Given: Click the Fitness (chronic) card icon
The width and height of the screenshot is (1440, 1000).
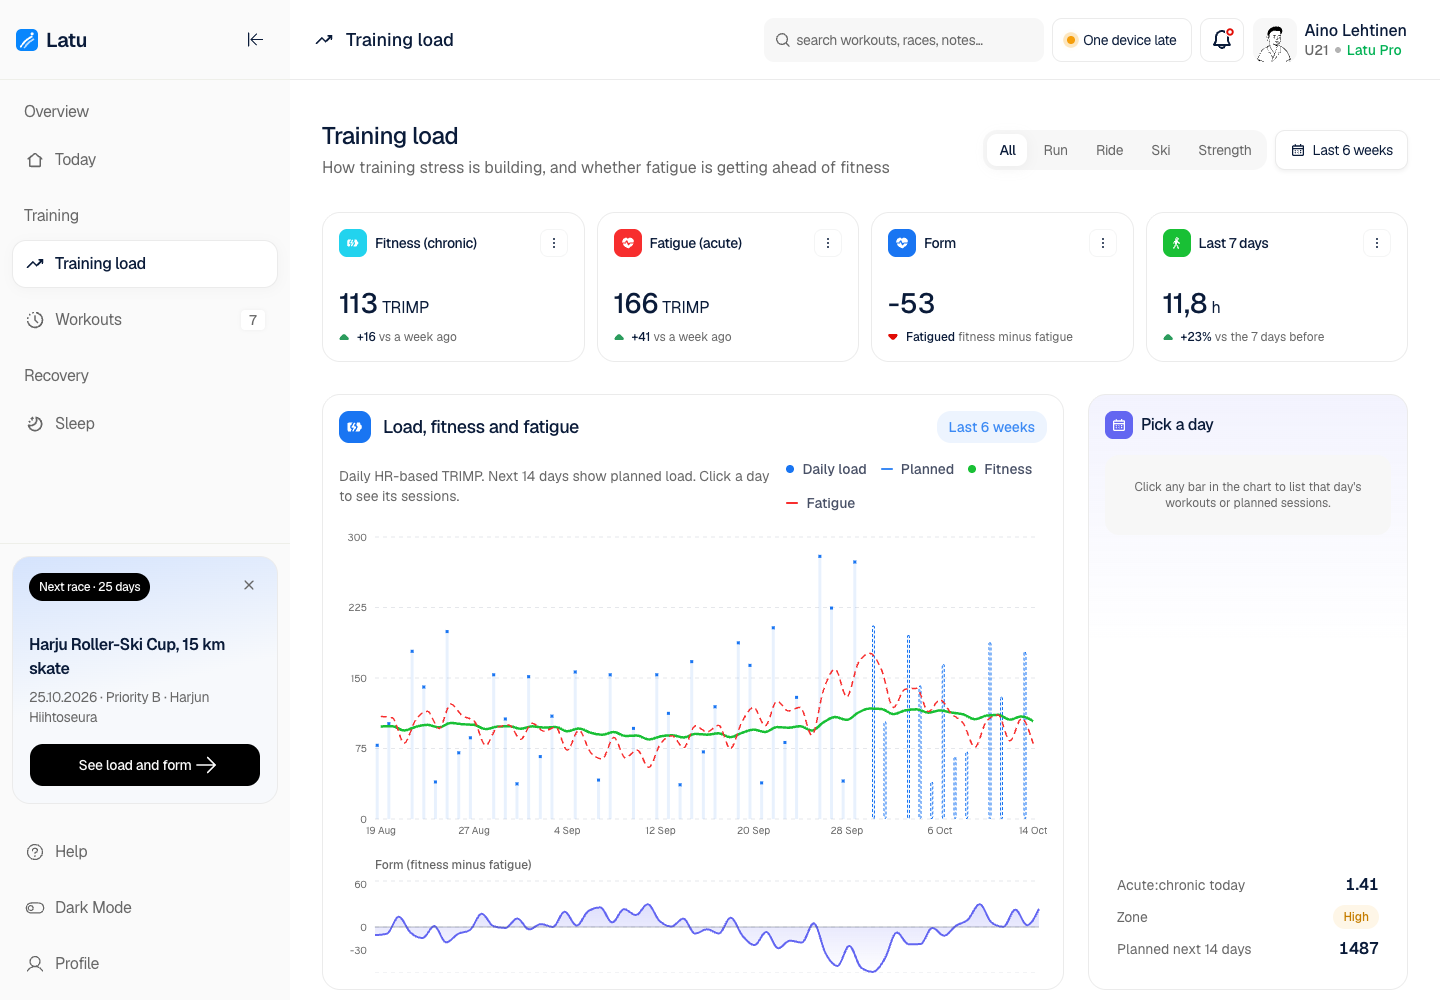Looking at the screenshot, I should pyautogui.click(x=353, y=243).
